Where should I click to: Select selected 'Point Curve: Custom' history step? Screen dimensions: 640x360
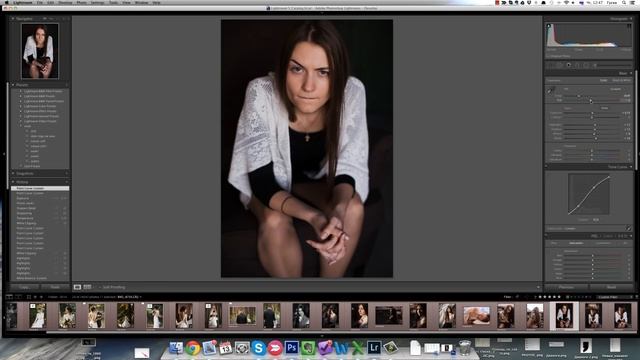pyautogui.click(x=40, y=188)
